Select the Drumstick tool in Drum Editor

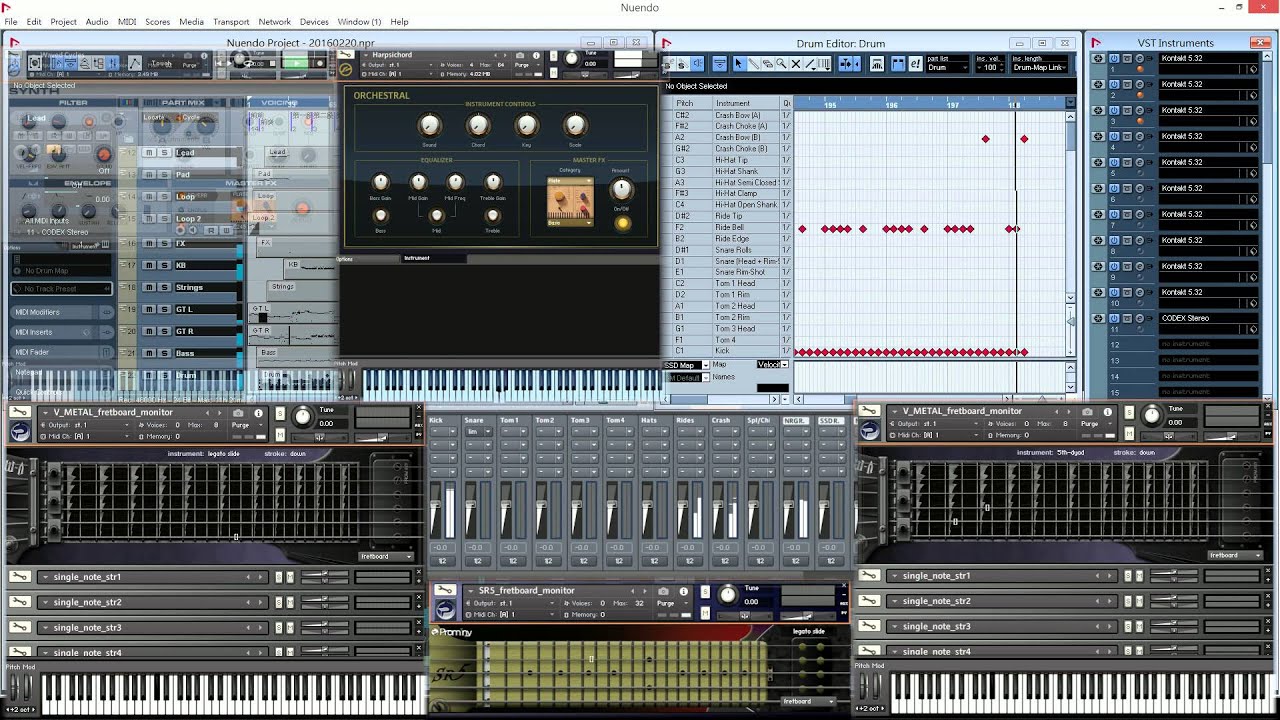click(x=753, y=64)
